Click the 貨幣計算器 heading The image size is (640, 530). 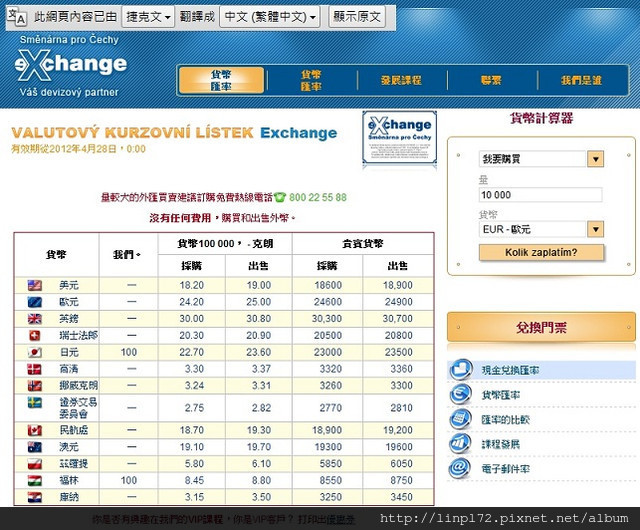click(541, 118)
